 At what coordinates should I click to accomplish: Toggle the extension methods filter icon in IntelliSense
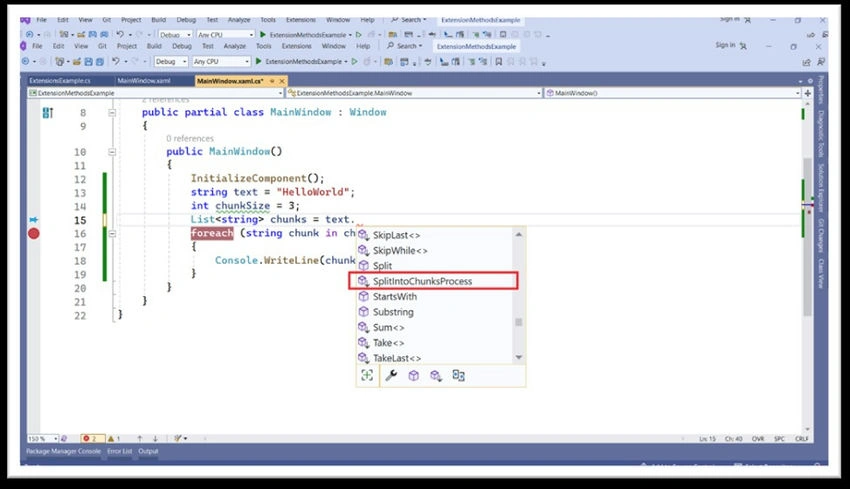click(x=436, y=375)
